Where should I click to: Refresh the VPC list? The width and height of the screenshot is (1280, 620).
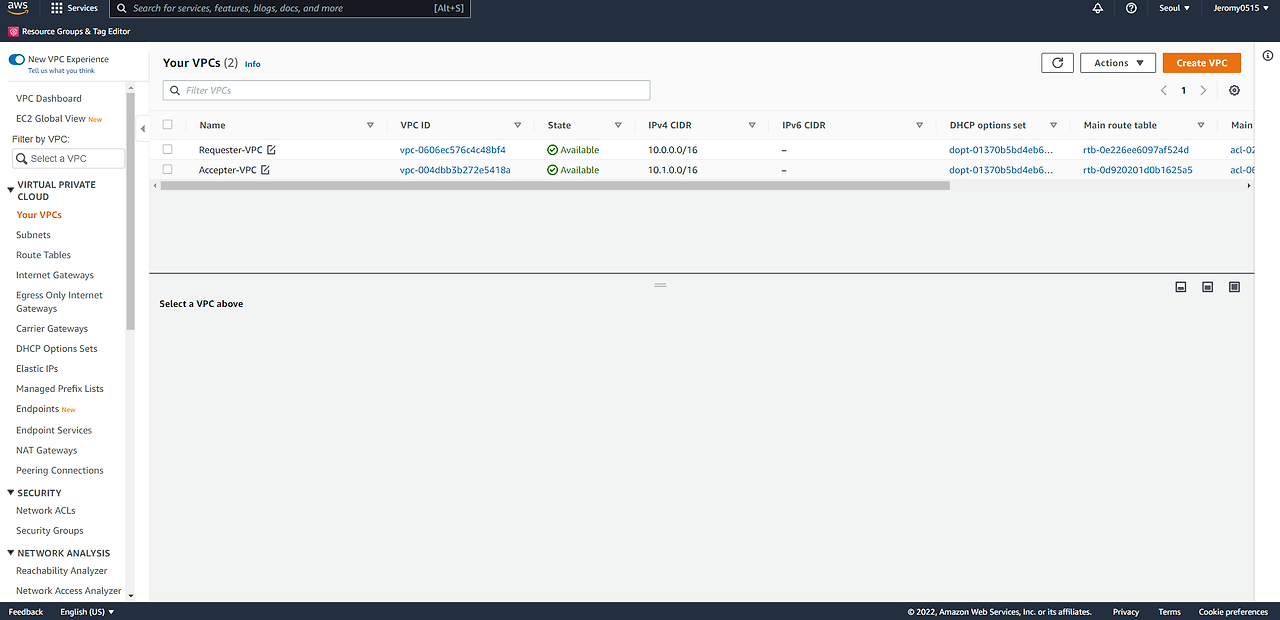[x=1057, y=63]
